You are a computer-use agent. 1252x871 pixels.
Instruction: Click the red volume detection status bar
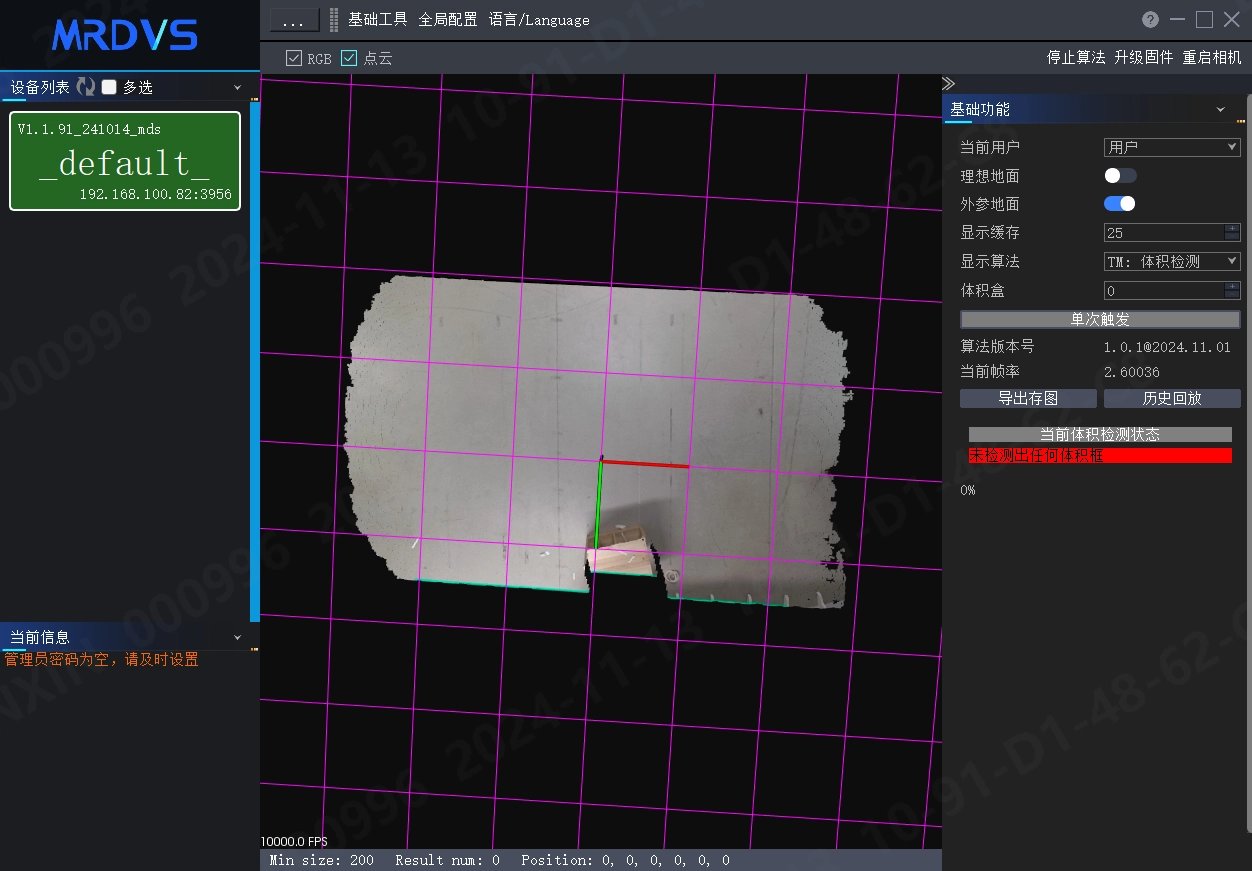[x=1100, y=456]
